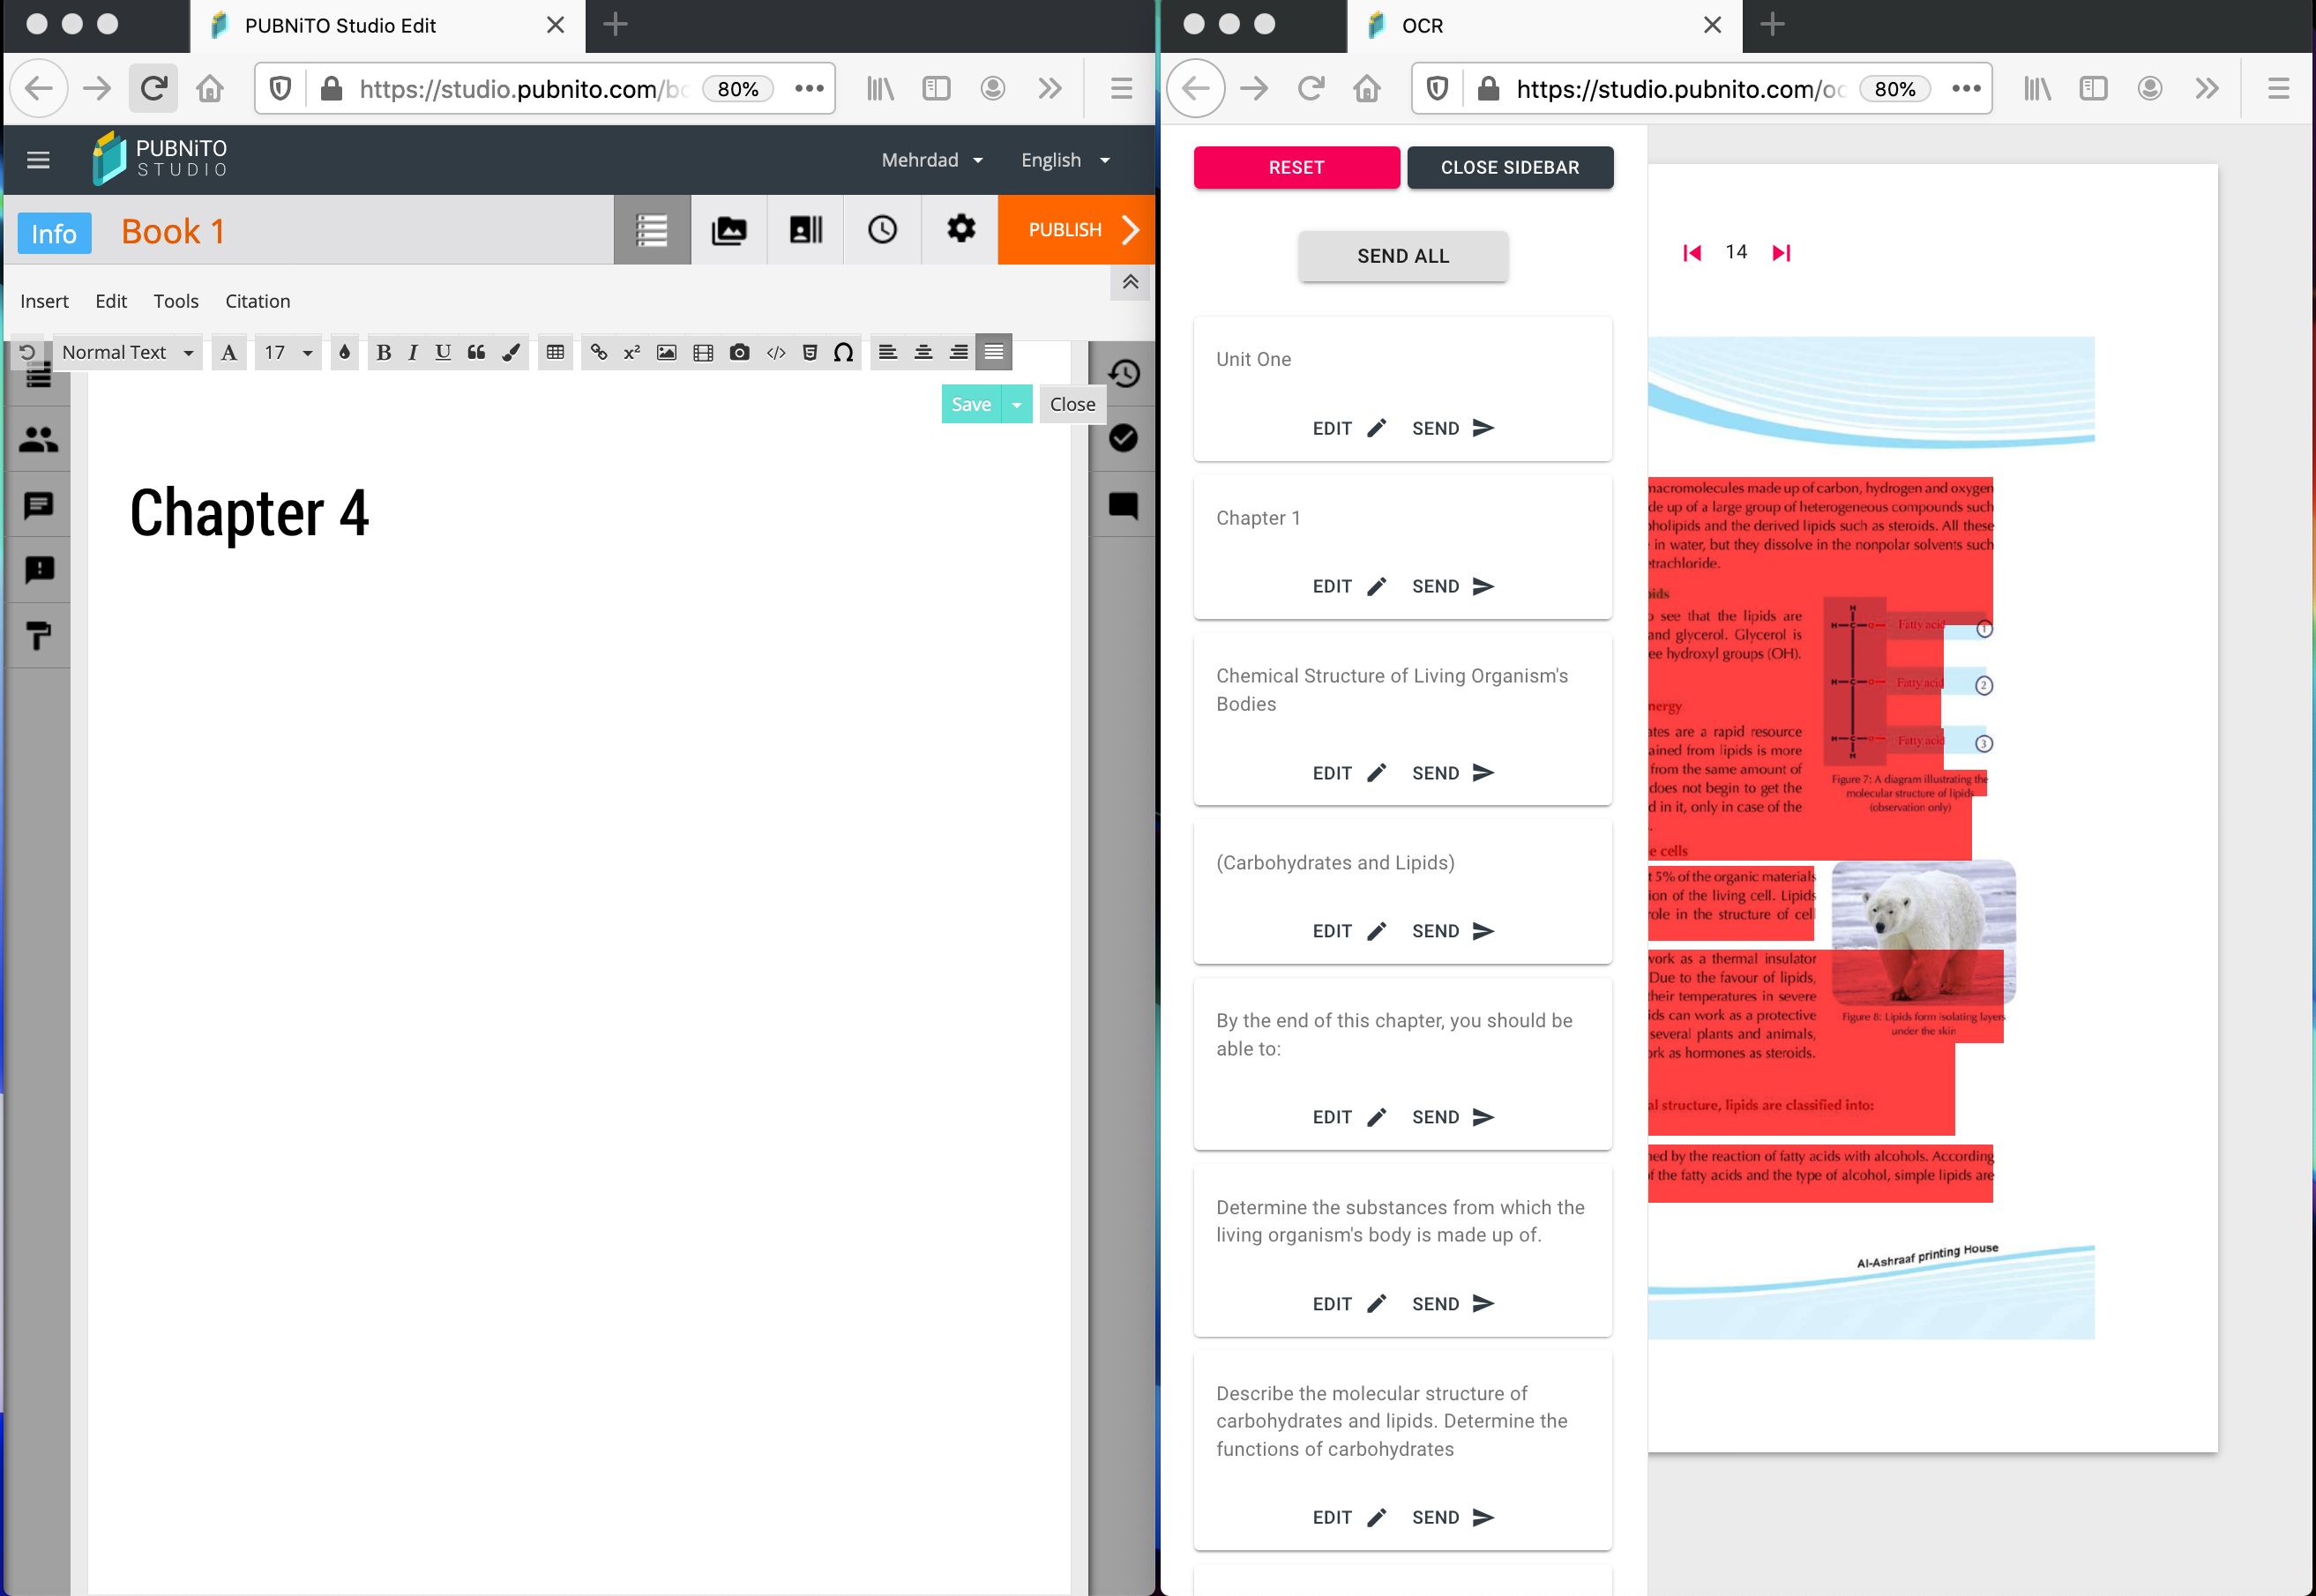Open the code view icon
Viewport: 2316px width, 1596px height.
(776, 352)
